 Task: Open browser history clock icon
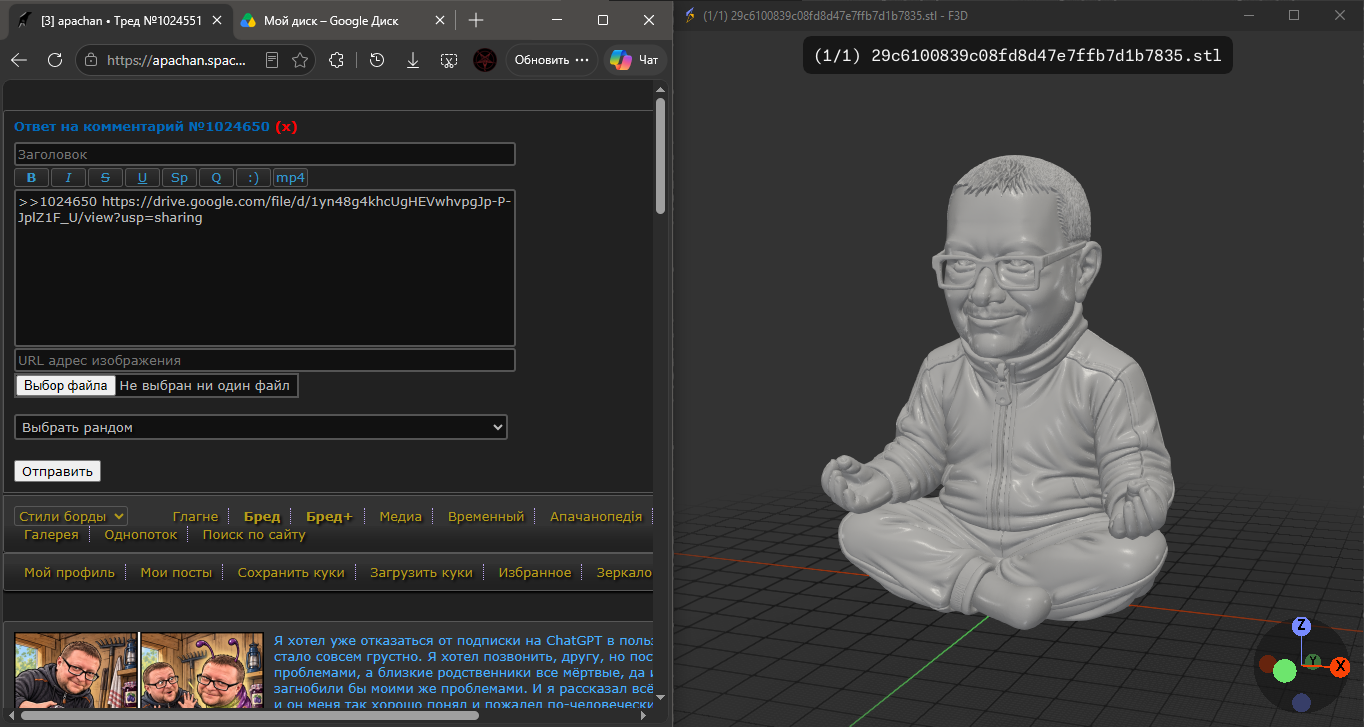pos(377,60)
